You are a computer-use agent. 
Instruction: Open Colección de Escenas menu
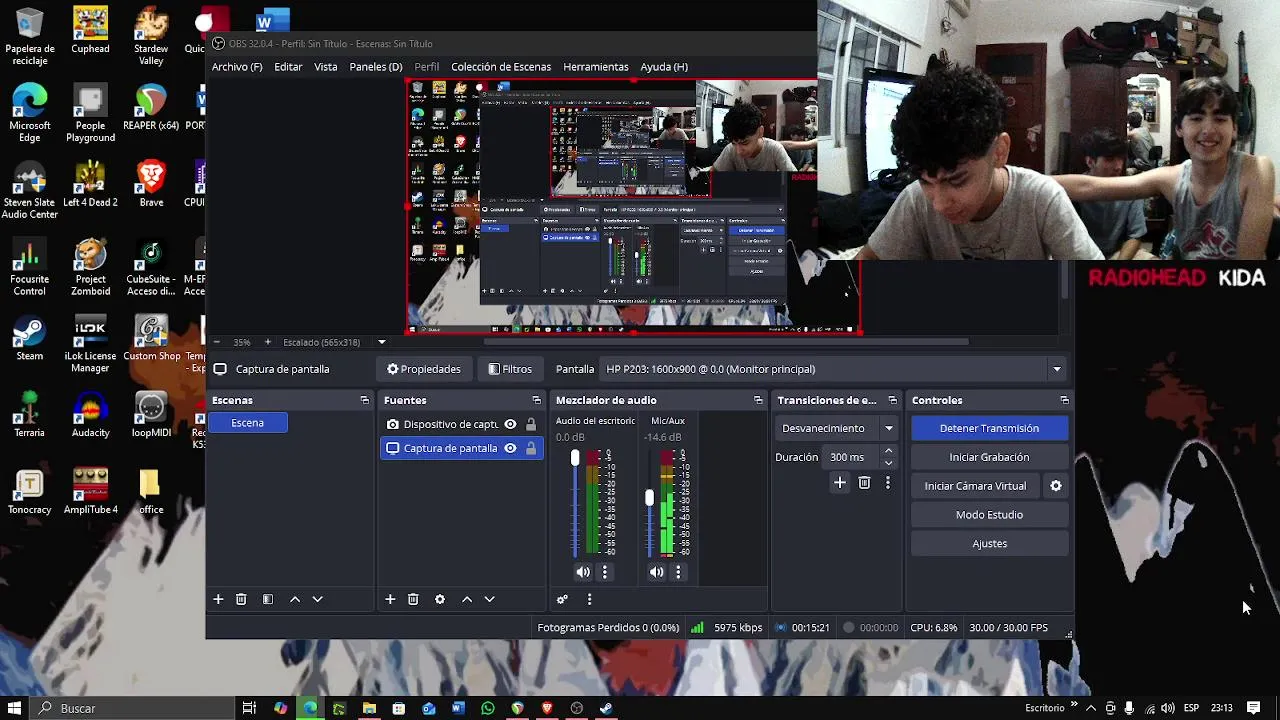pos(501,67)
